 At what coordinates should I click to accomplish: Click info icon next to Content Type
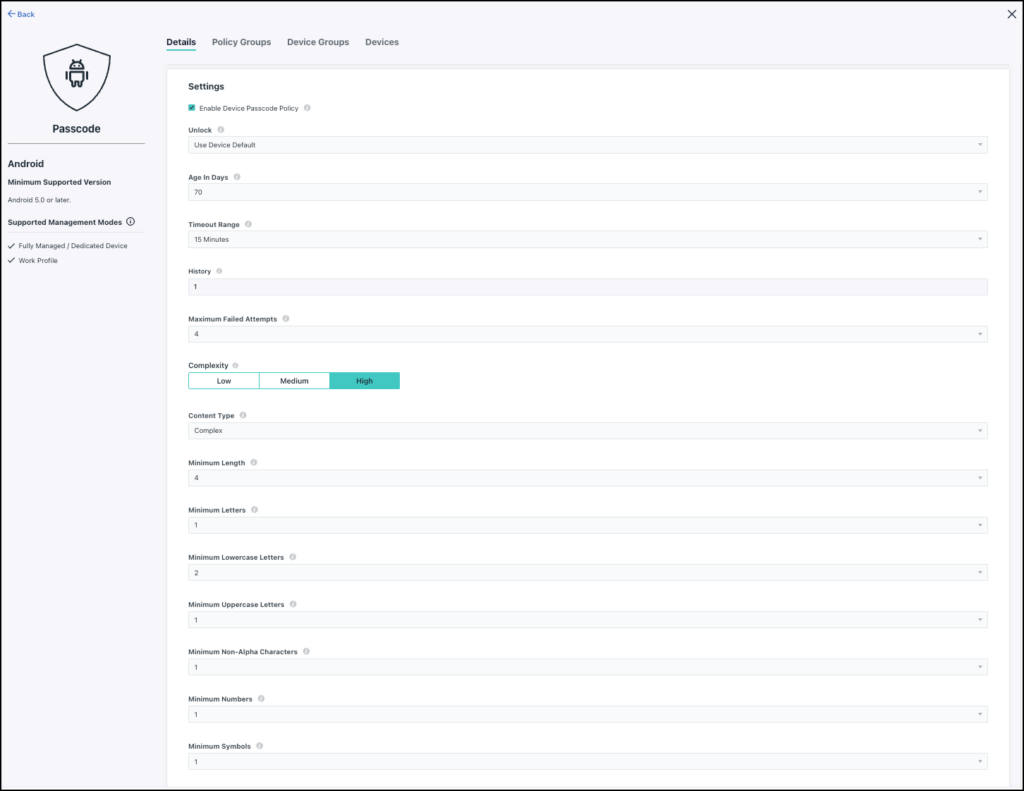tap(243, 415)
